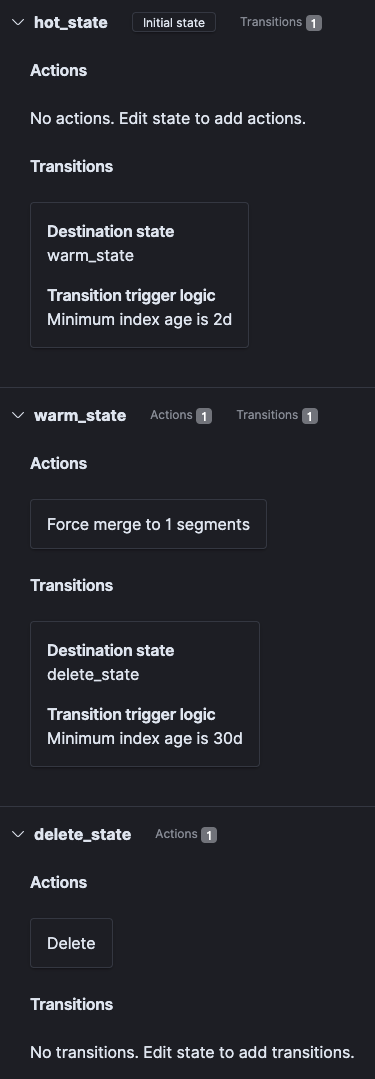Click the delete_state heading
The image size is (375, 1079).
click(83, 834)
